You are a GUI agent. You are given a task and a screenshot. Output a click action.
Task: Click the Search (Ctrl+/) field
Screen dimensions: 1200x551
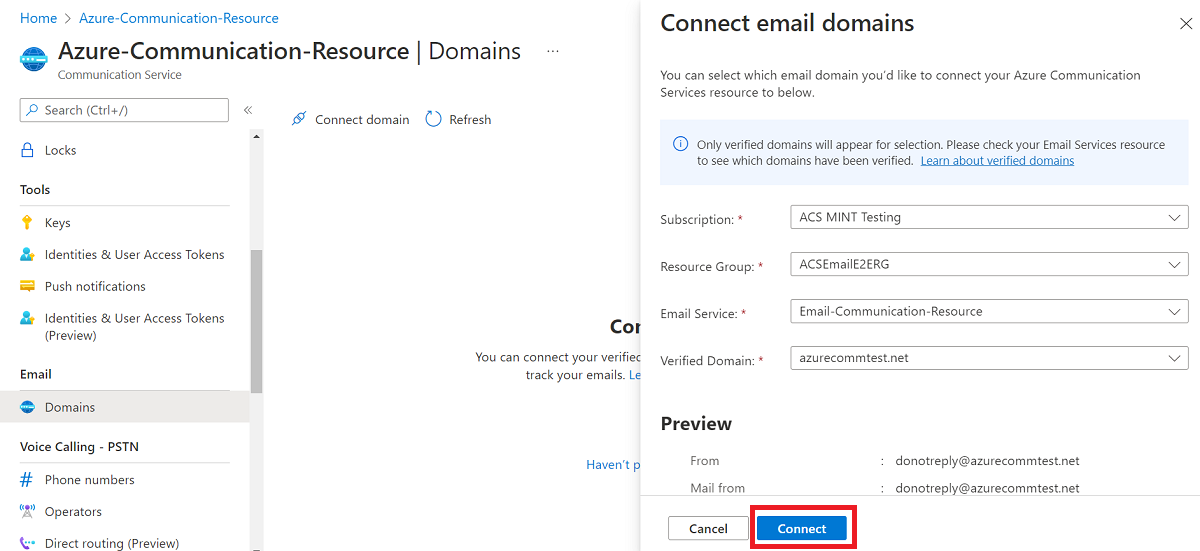click(124, 110)
